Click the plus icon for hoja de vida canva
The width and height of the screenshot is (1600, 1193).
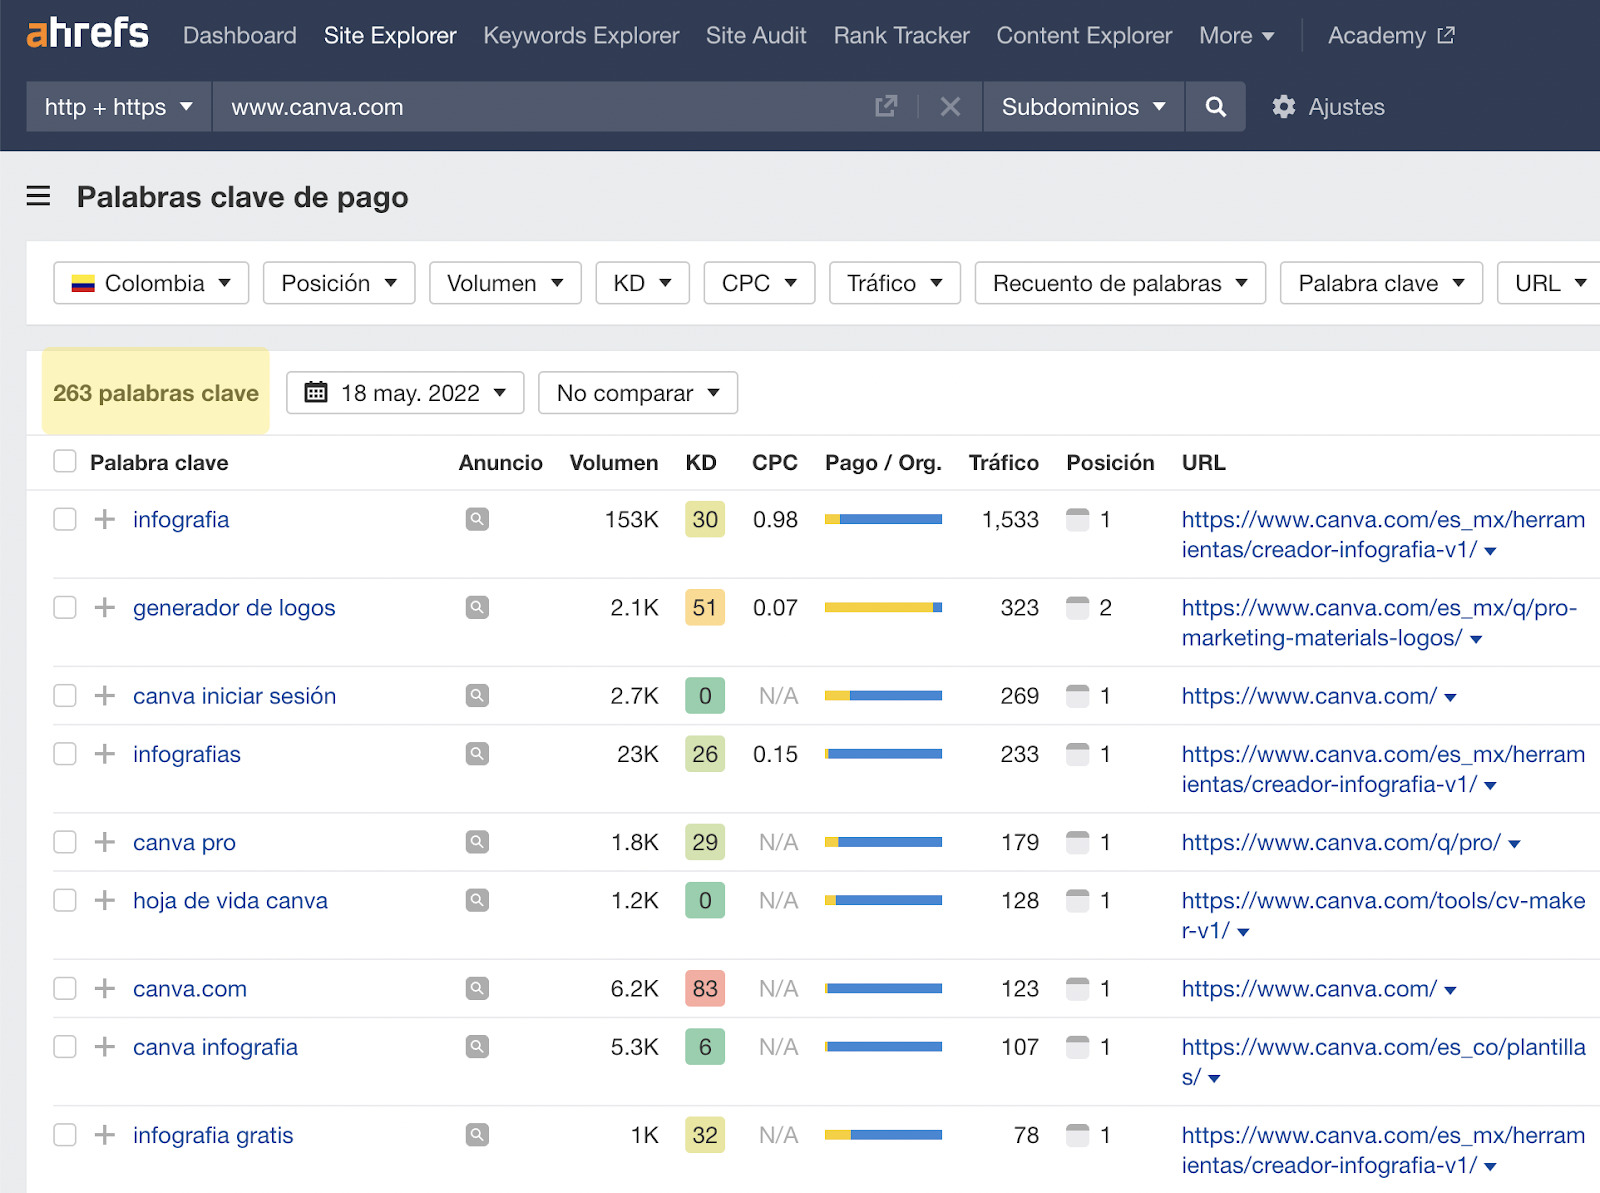(105, 900)
